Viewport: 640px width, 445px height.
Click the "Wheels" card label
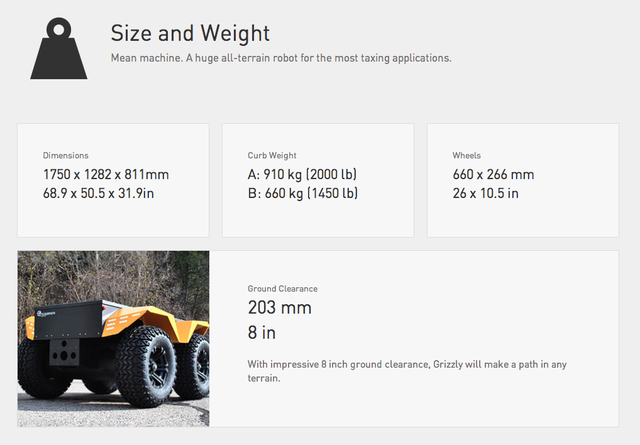click(467, 156)
